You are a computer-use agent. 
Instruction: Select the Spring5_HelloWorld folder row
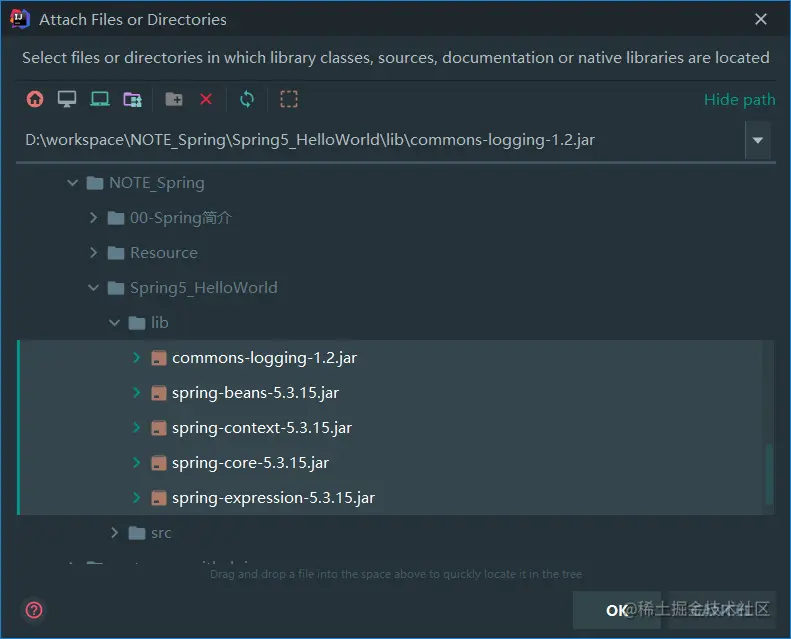[396, 287]
